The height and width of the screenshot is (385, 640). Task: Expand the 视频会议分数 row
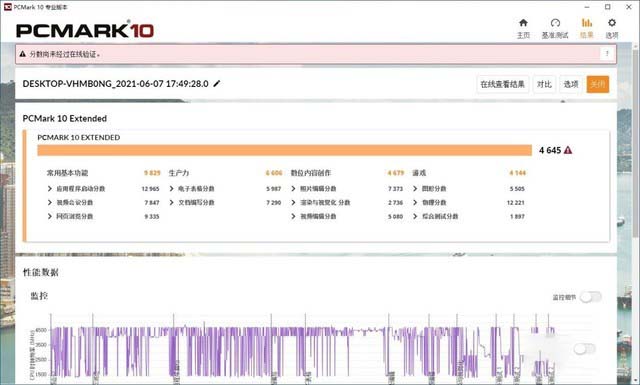pos(50,203)
